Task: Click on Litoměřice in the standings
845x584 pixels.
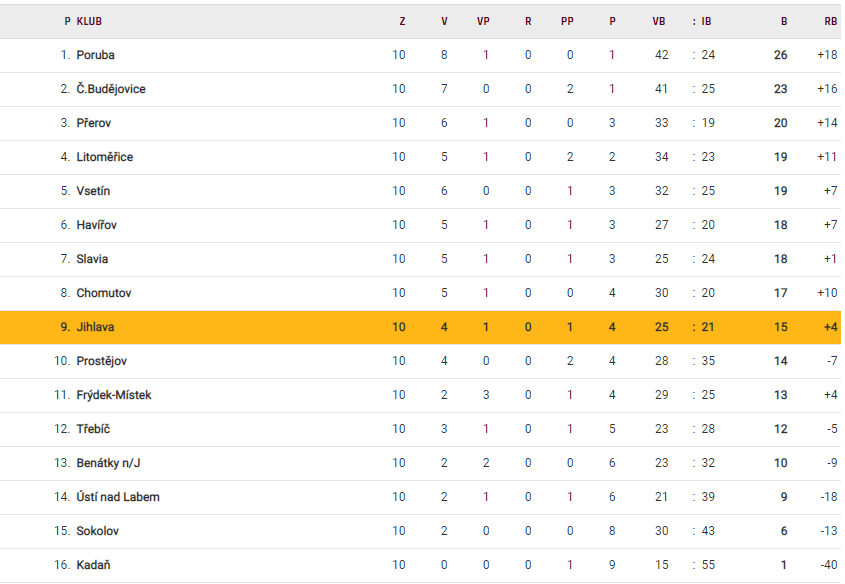Action: click(104, 157)
